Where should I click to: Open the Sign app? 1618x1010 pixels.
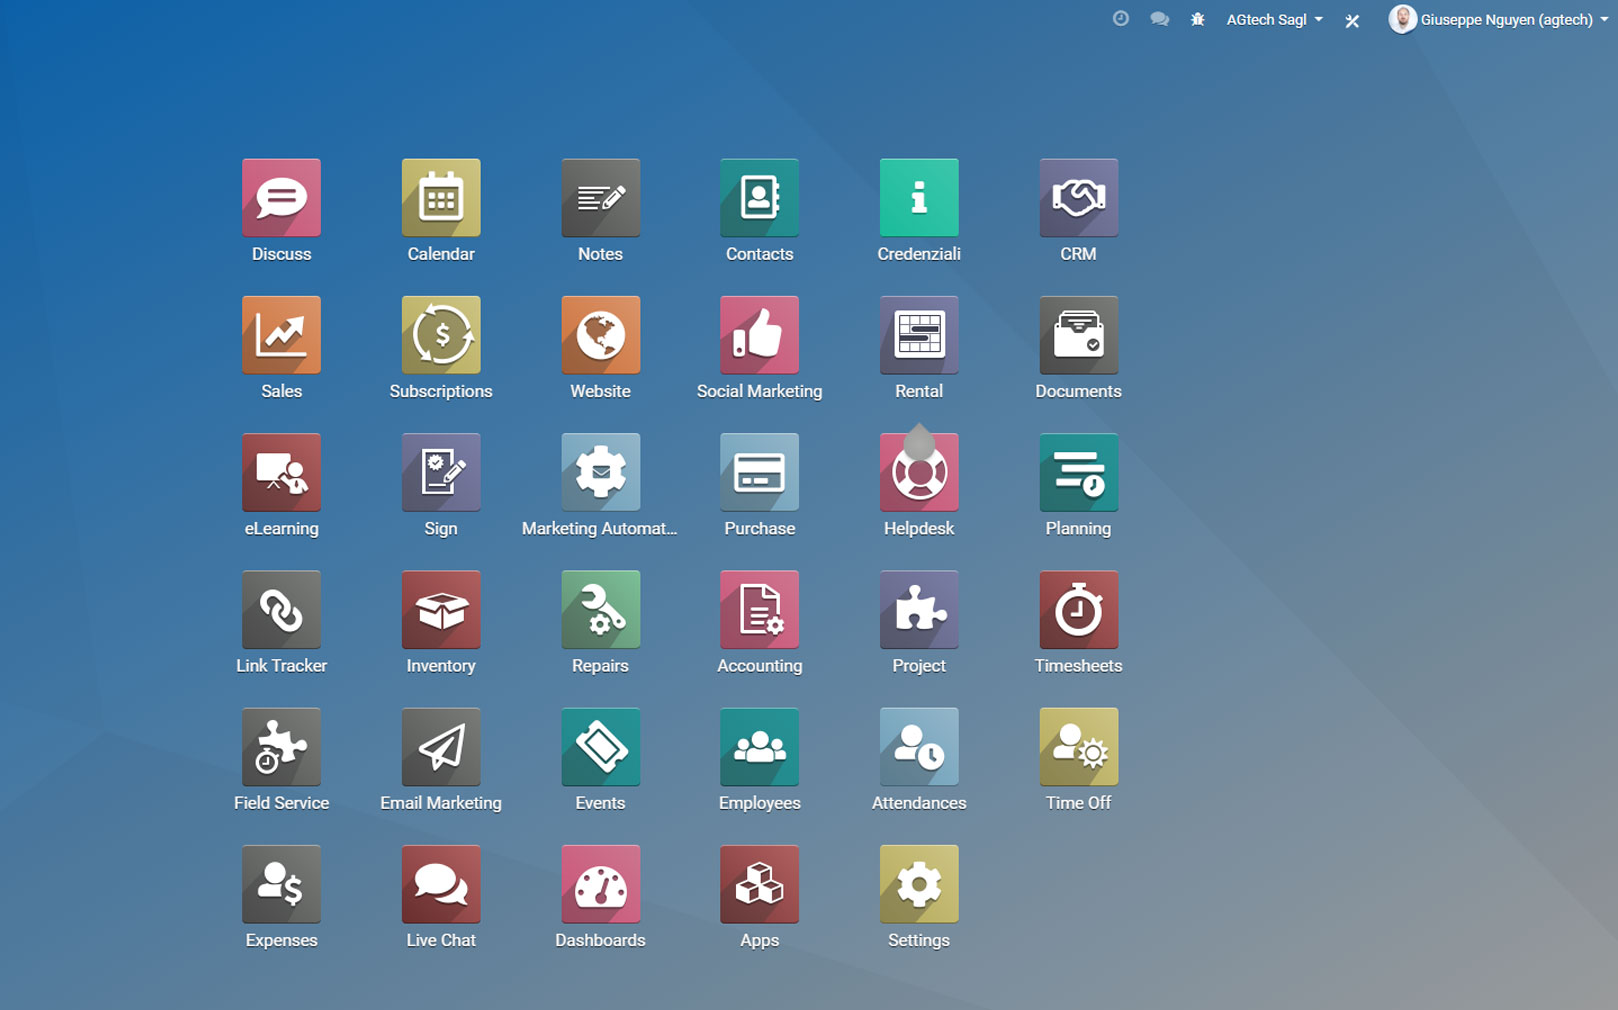(441, 472)
